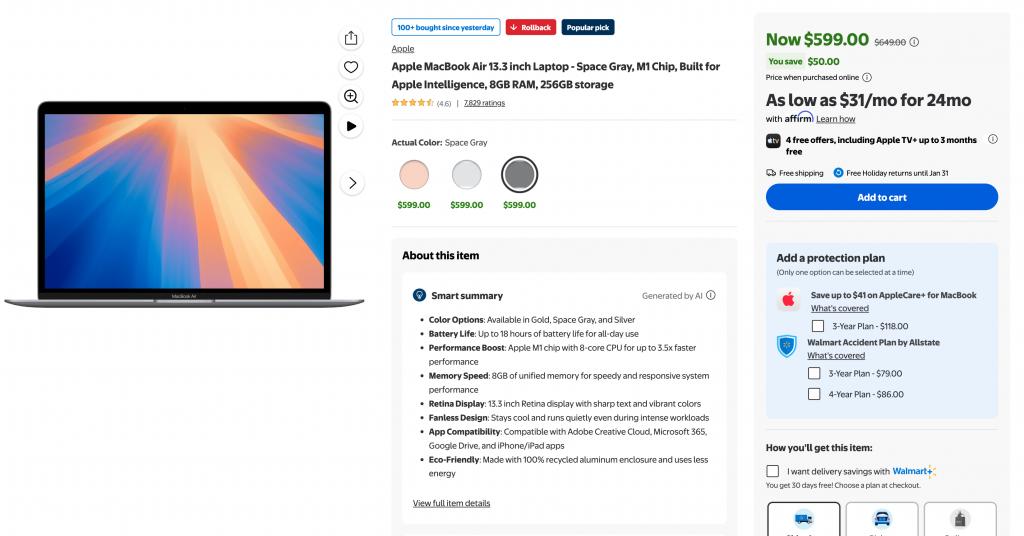1024x536 pixels.
Task: Open View full item details link
Action: coord(451,503)
